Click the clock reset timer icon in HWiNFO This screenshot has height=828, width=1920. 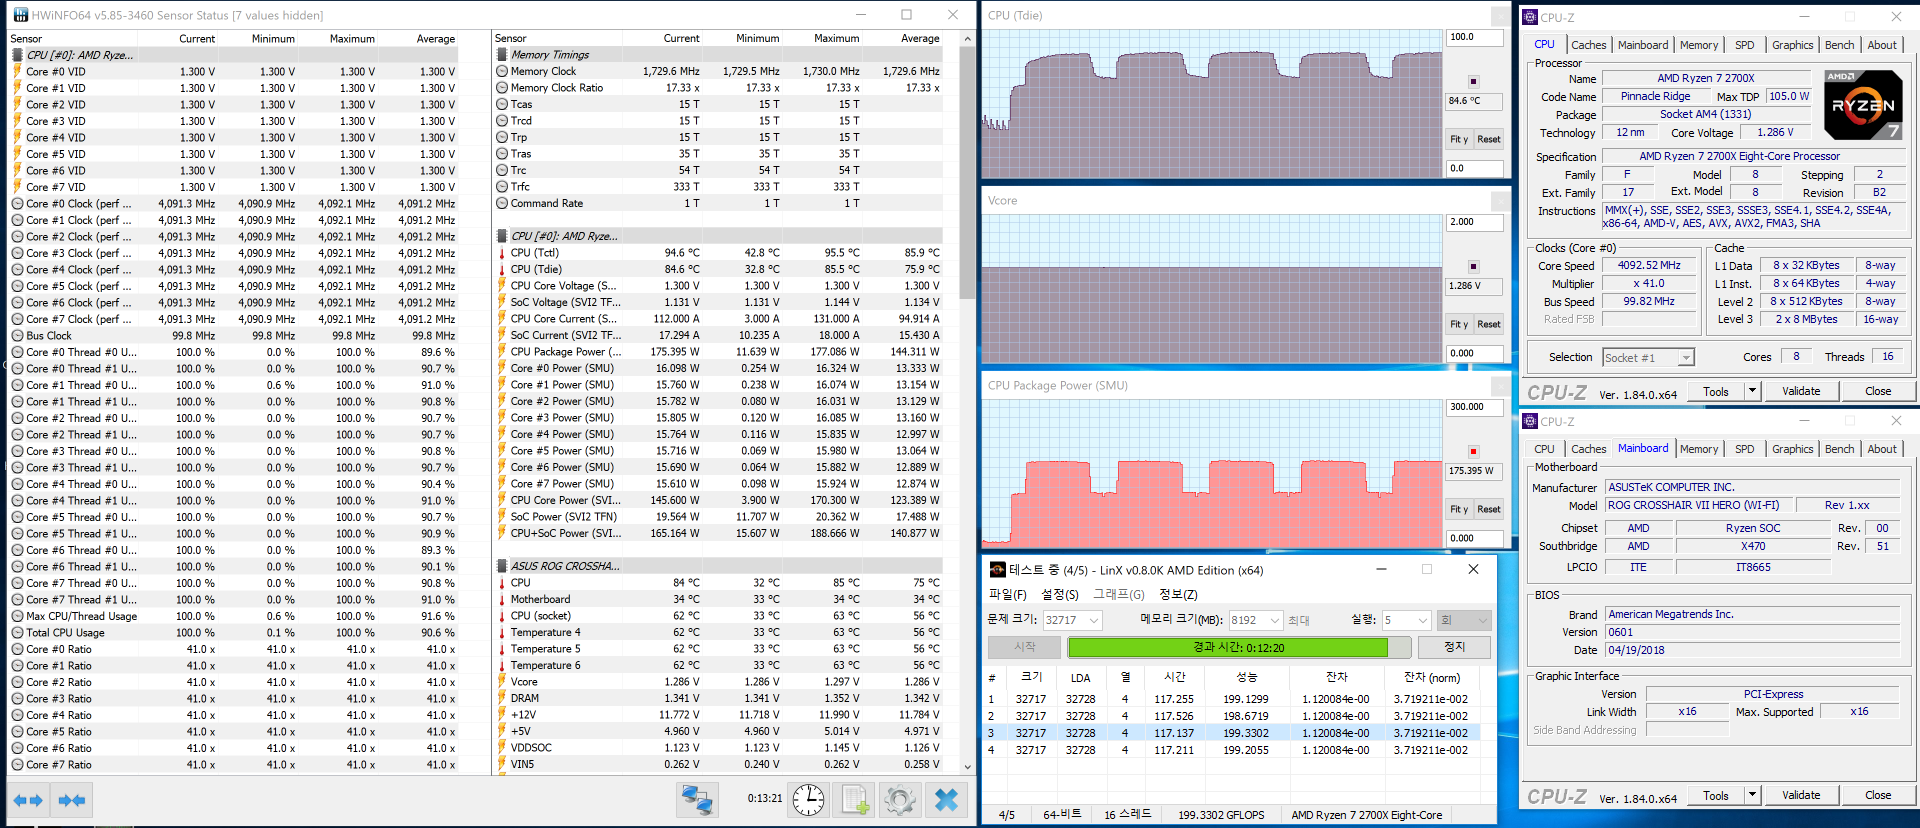point(808,800)
